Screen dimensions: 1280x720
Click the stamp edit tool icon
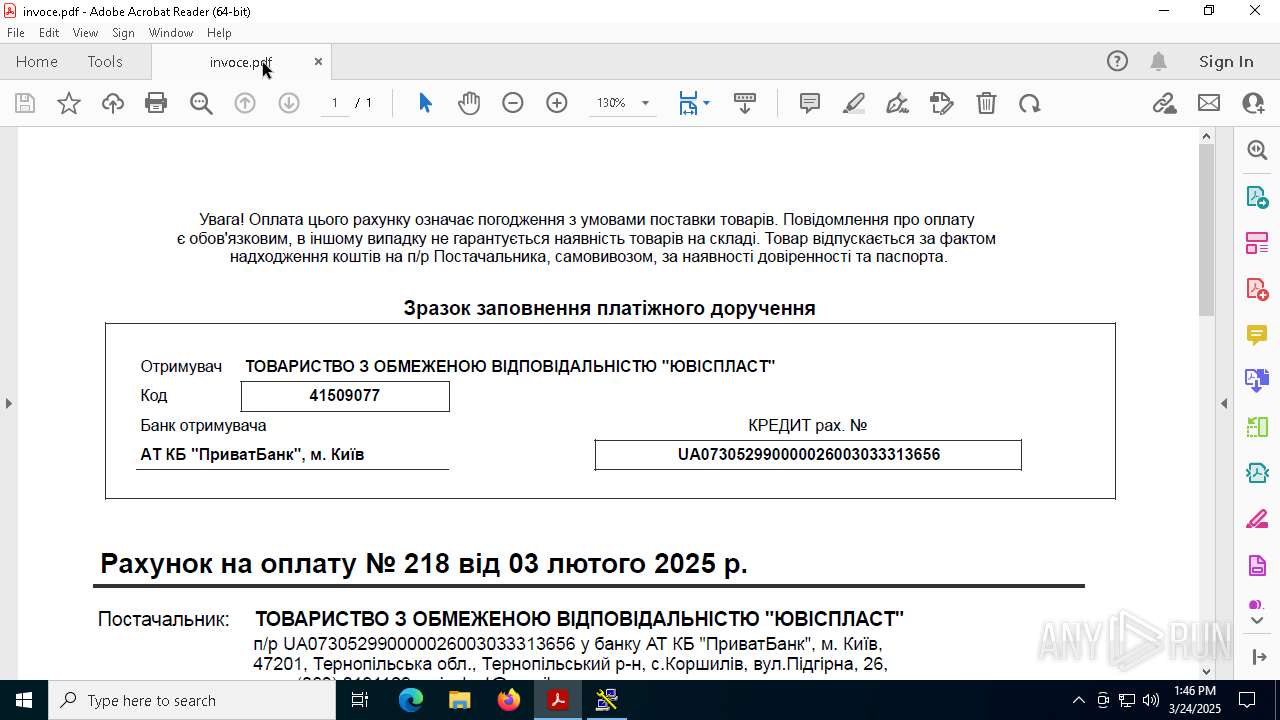click(x=942, y=103)
